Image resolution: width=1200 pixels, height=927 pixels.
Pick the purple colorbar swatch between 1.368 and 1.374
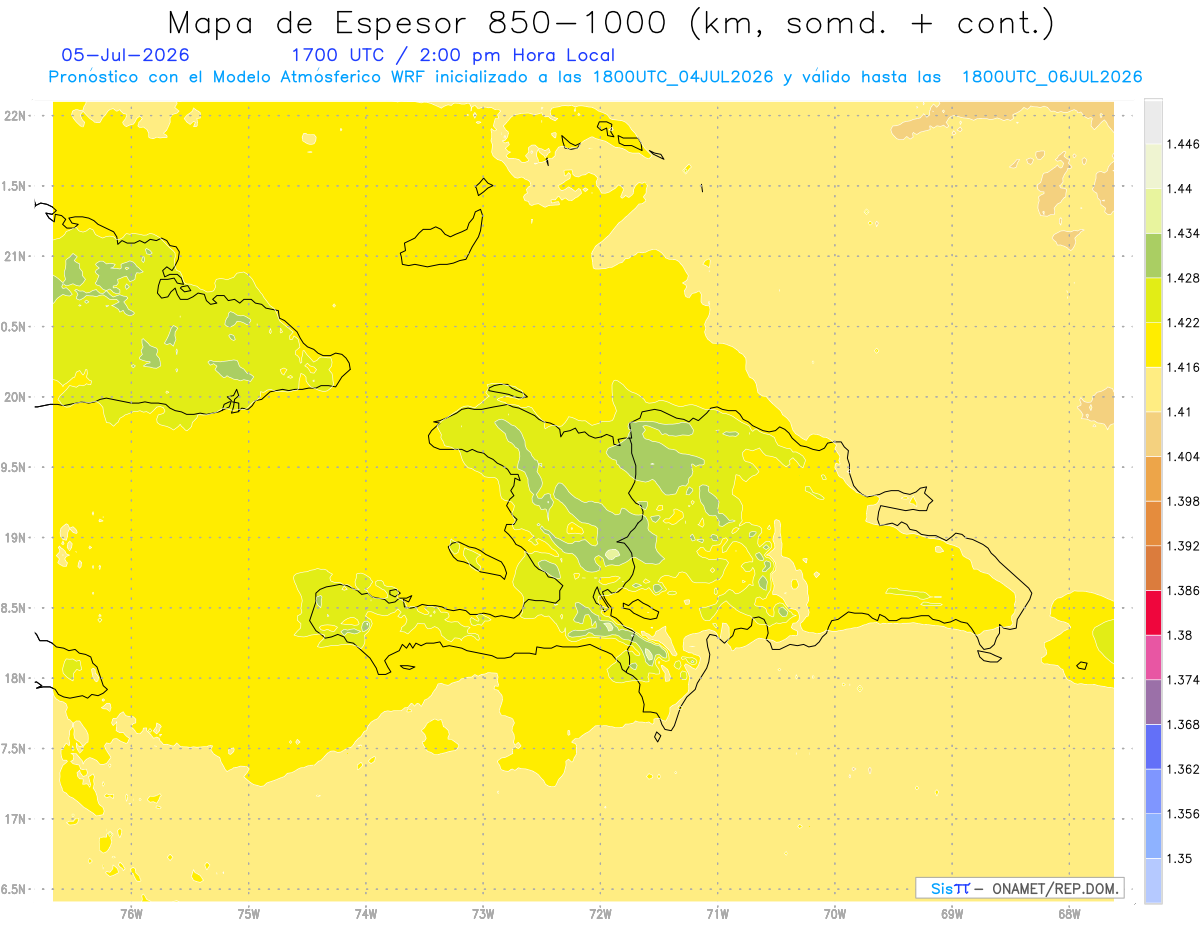point(1153,702)
